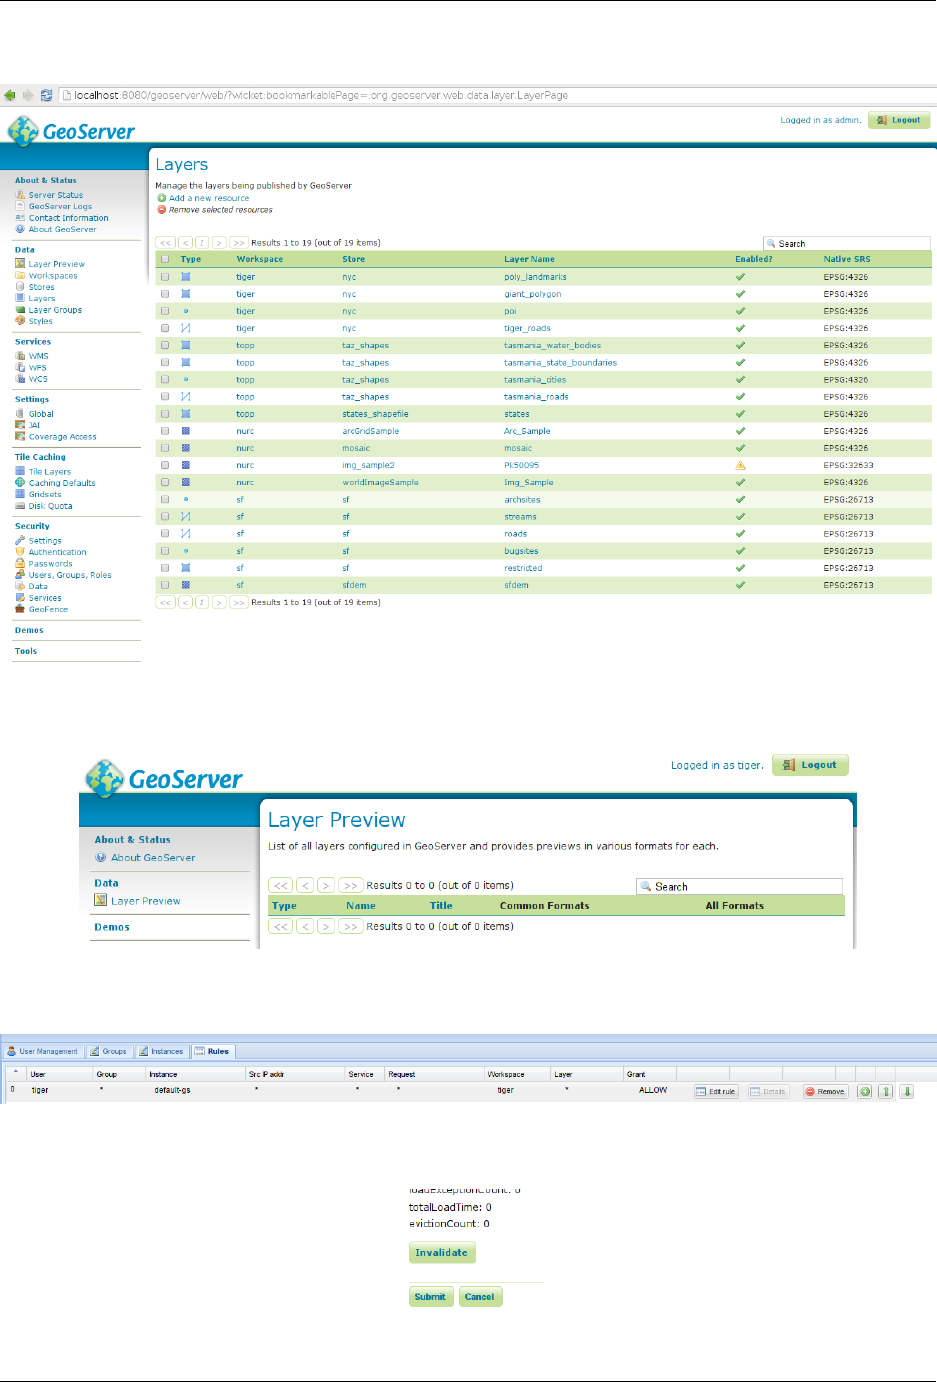Open Caching Defaults page
937x1382 pixels.
[x=62, y=483]
